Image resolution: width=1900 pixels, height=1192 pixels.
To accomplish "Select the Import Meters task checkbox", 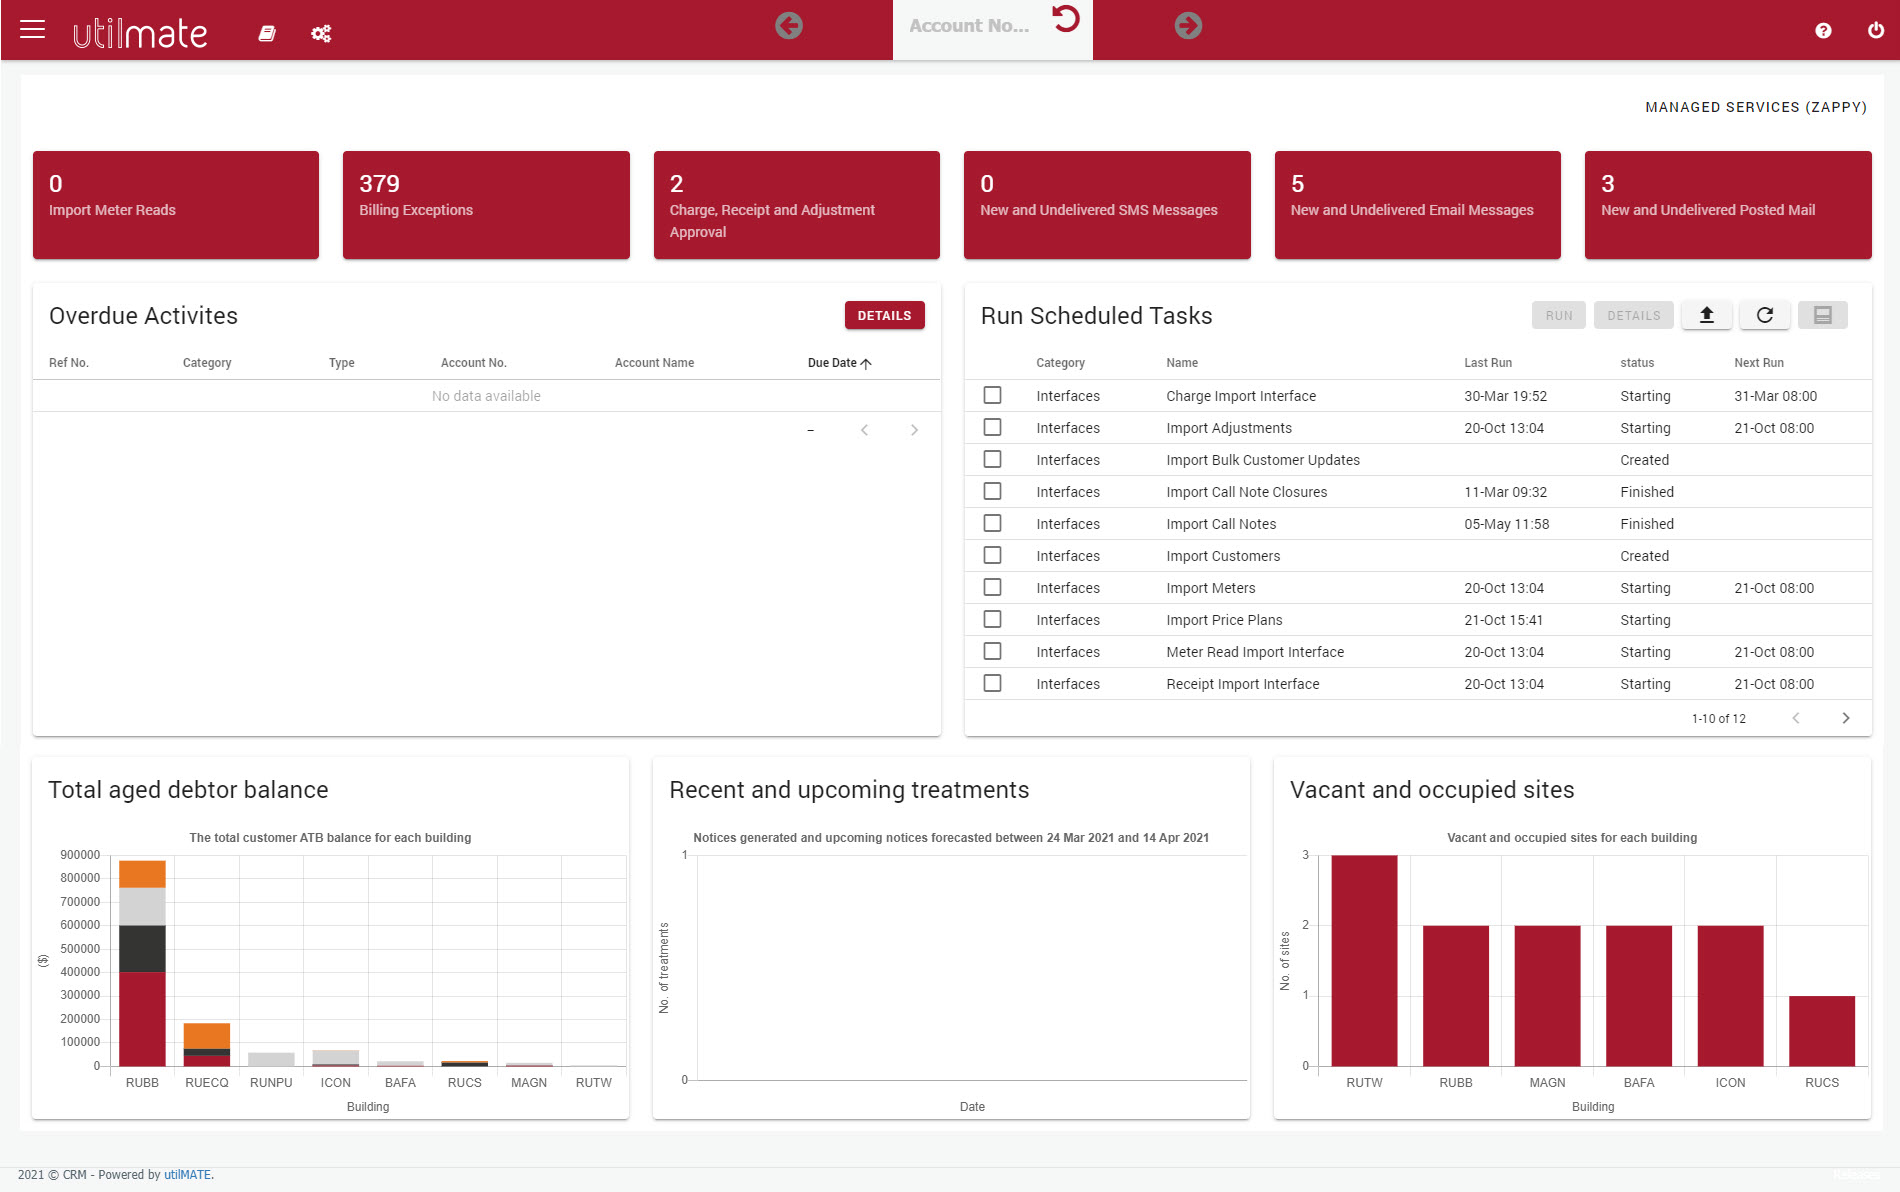I will [x=992, y=588].
